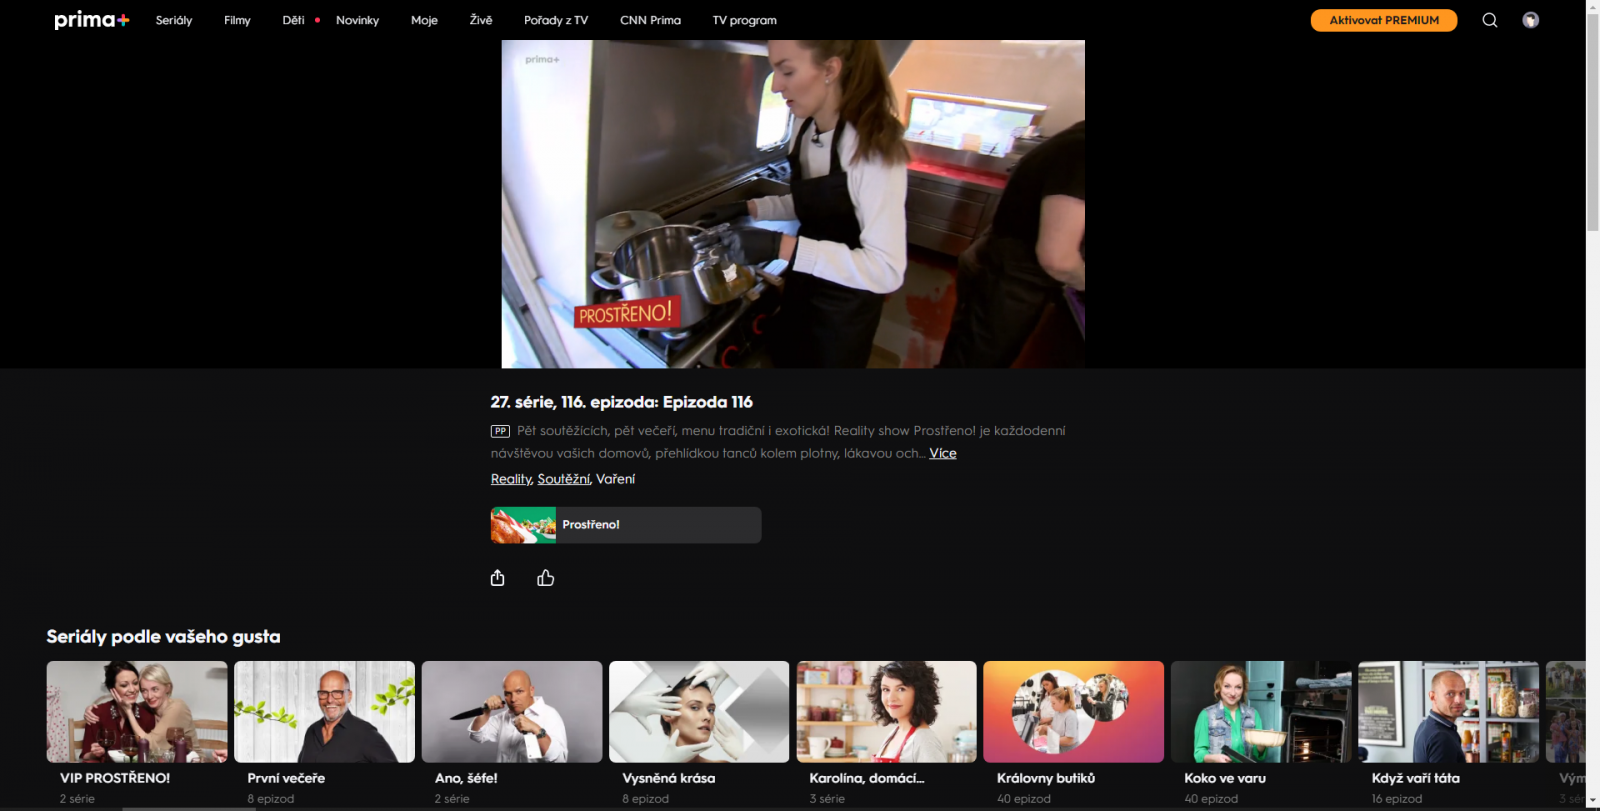The height and width of the screenshot is (811, 1600).
Task: Click the 'Vysněná krása' title text
Action: click(x=669, y=778)
